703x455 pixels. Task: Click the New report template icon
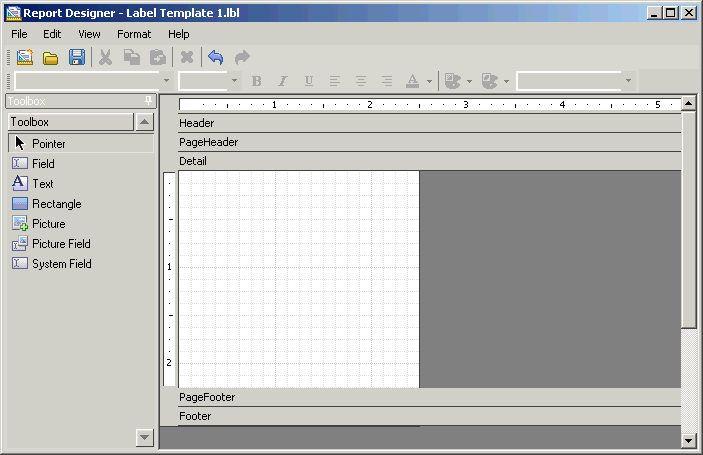[x=25, y=57]
